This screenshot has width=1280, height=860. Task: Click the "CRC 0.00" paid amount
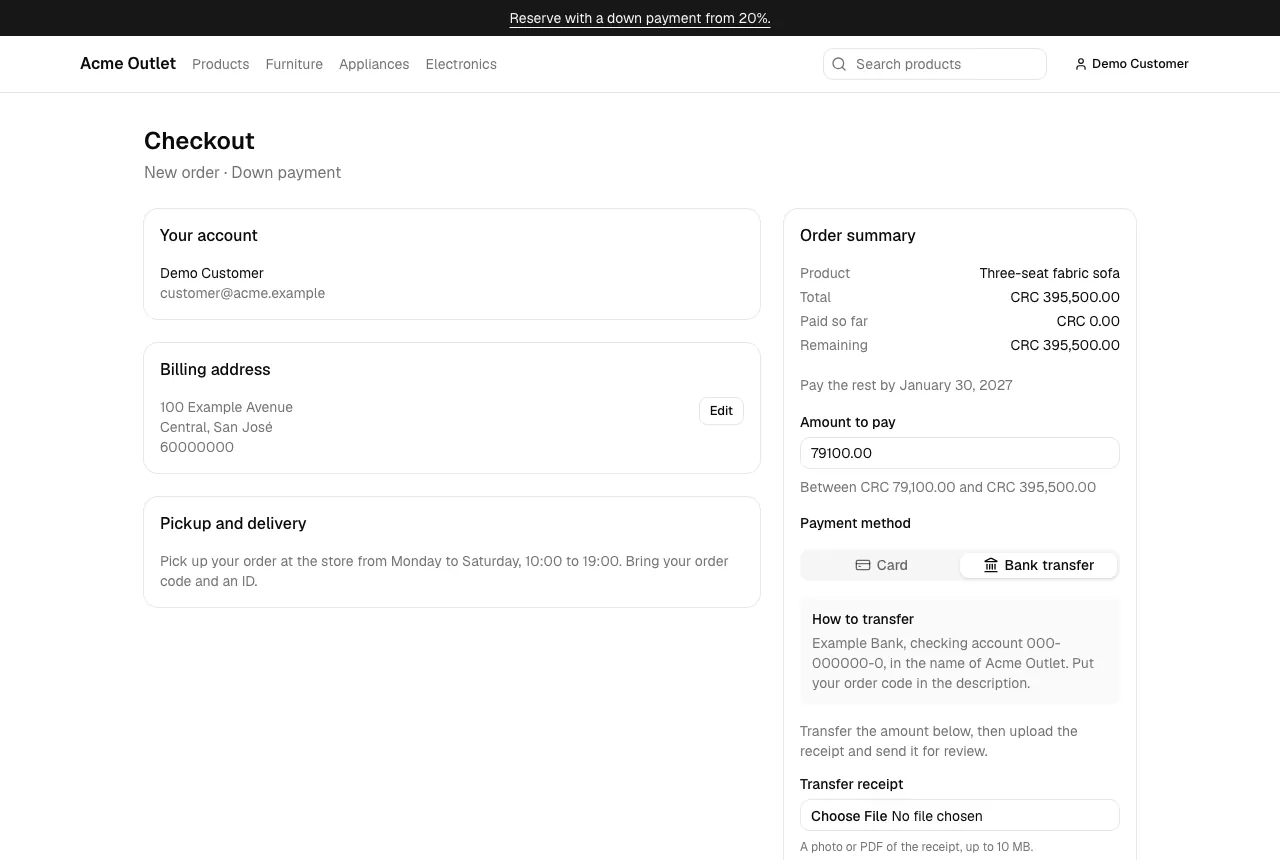pyautogui.click(x=1088, y=321)
